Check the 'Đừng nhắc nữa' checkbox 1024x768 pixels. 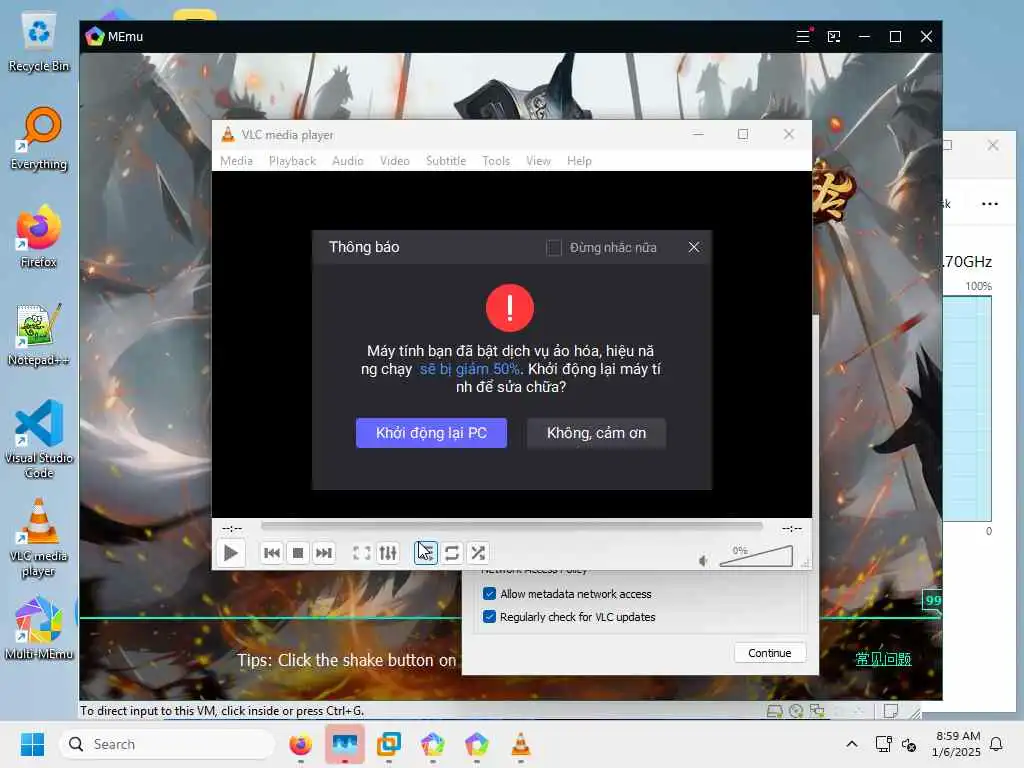[x=554, y=248]
